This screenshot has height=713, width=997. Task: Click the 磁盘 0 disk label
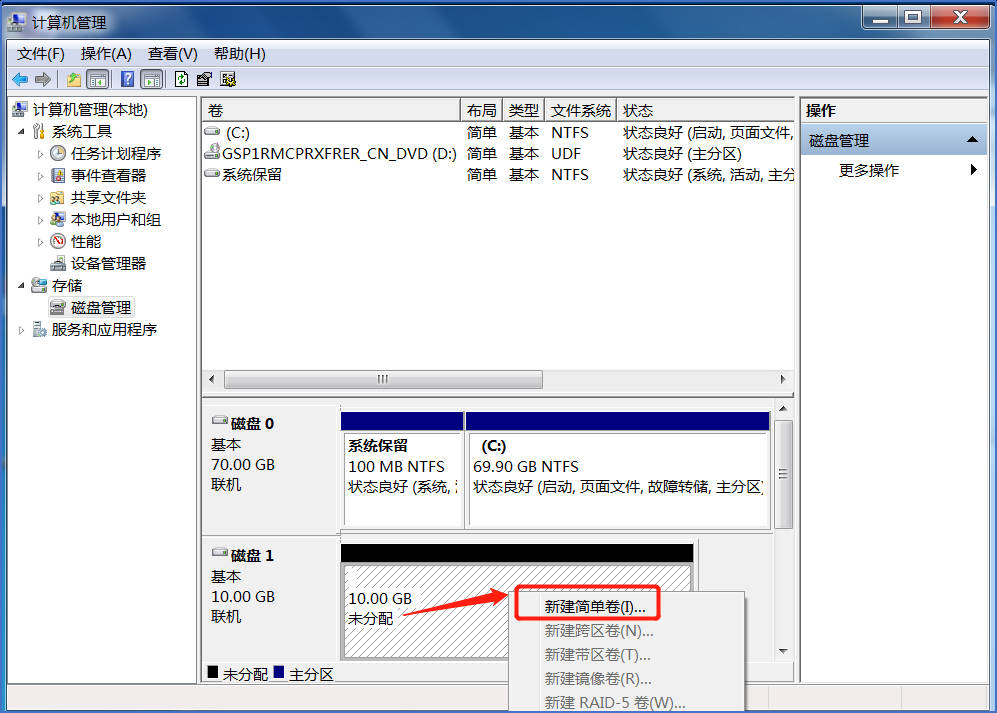252,424
